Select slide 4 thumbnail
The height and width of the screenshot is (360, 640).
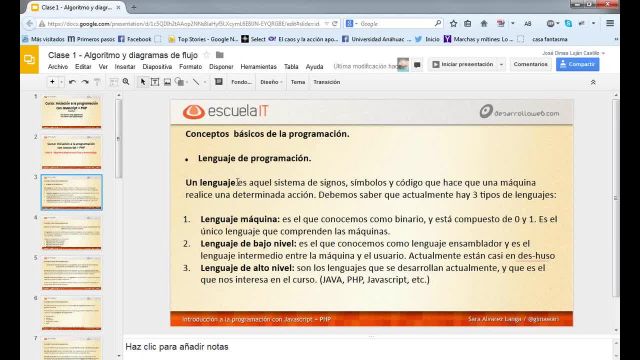click(x=71, y=232)
